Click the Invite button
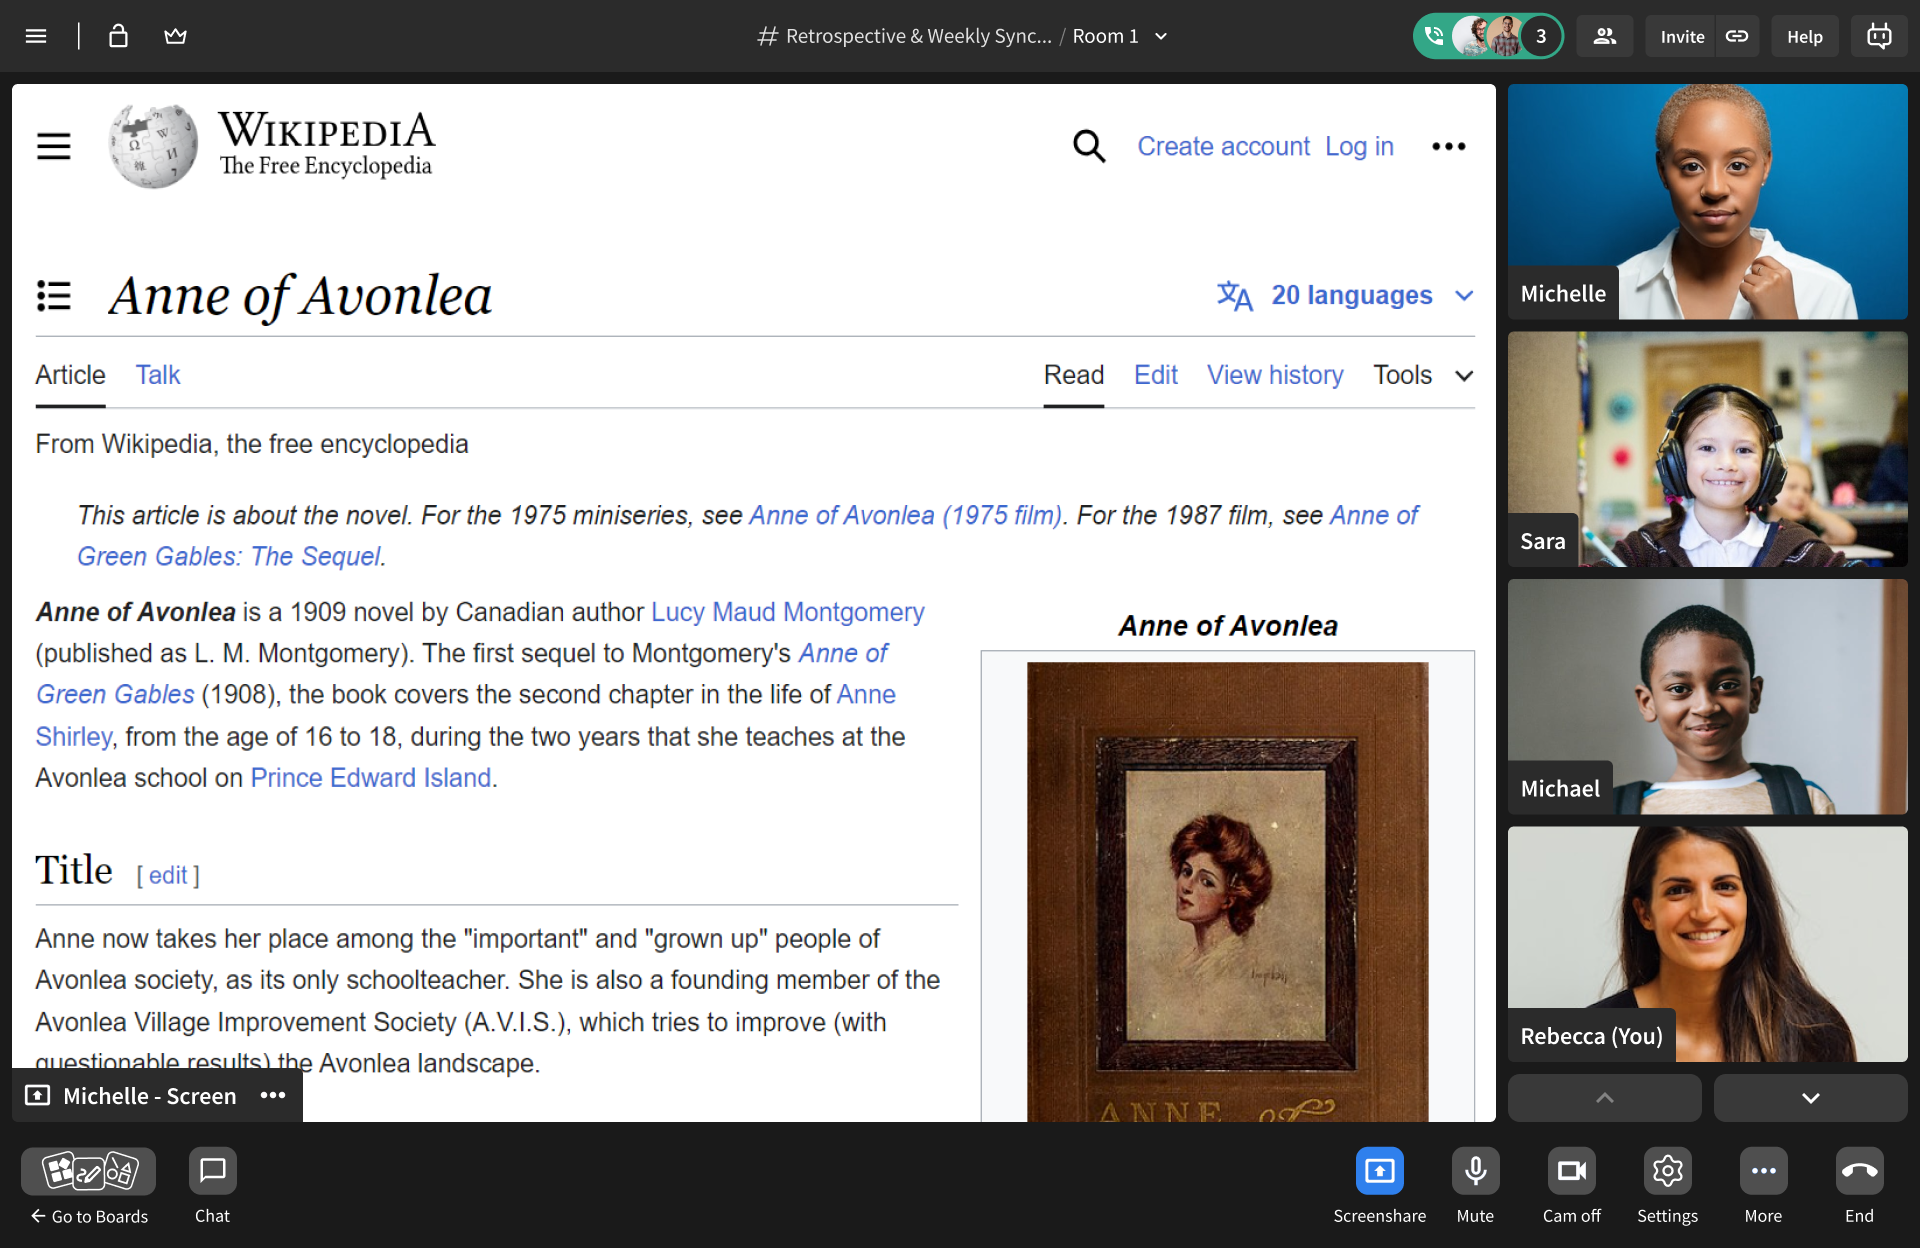 click(1682, 36)
